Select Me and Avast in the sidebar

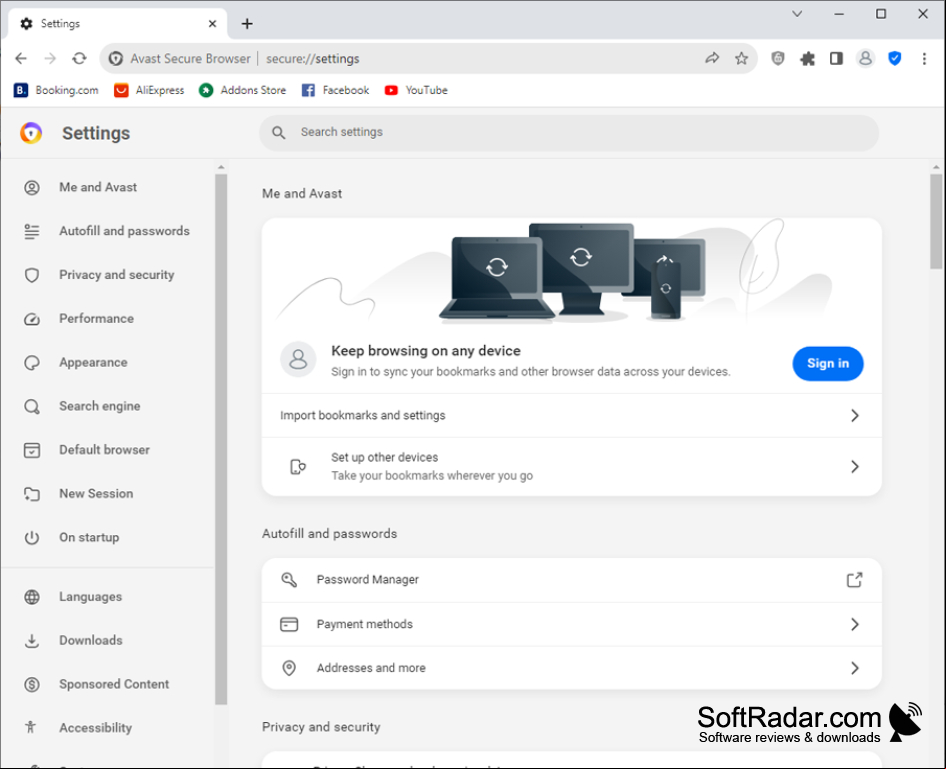coord(98,187)
